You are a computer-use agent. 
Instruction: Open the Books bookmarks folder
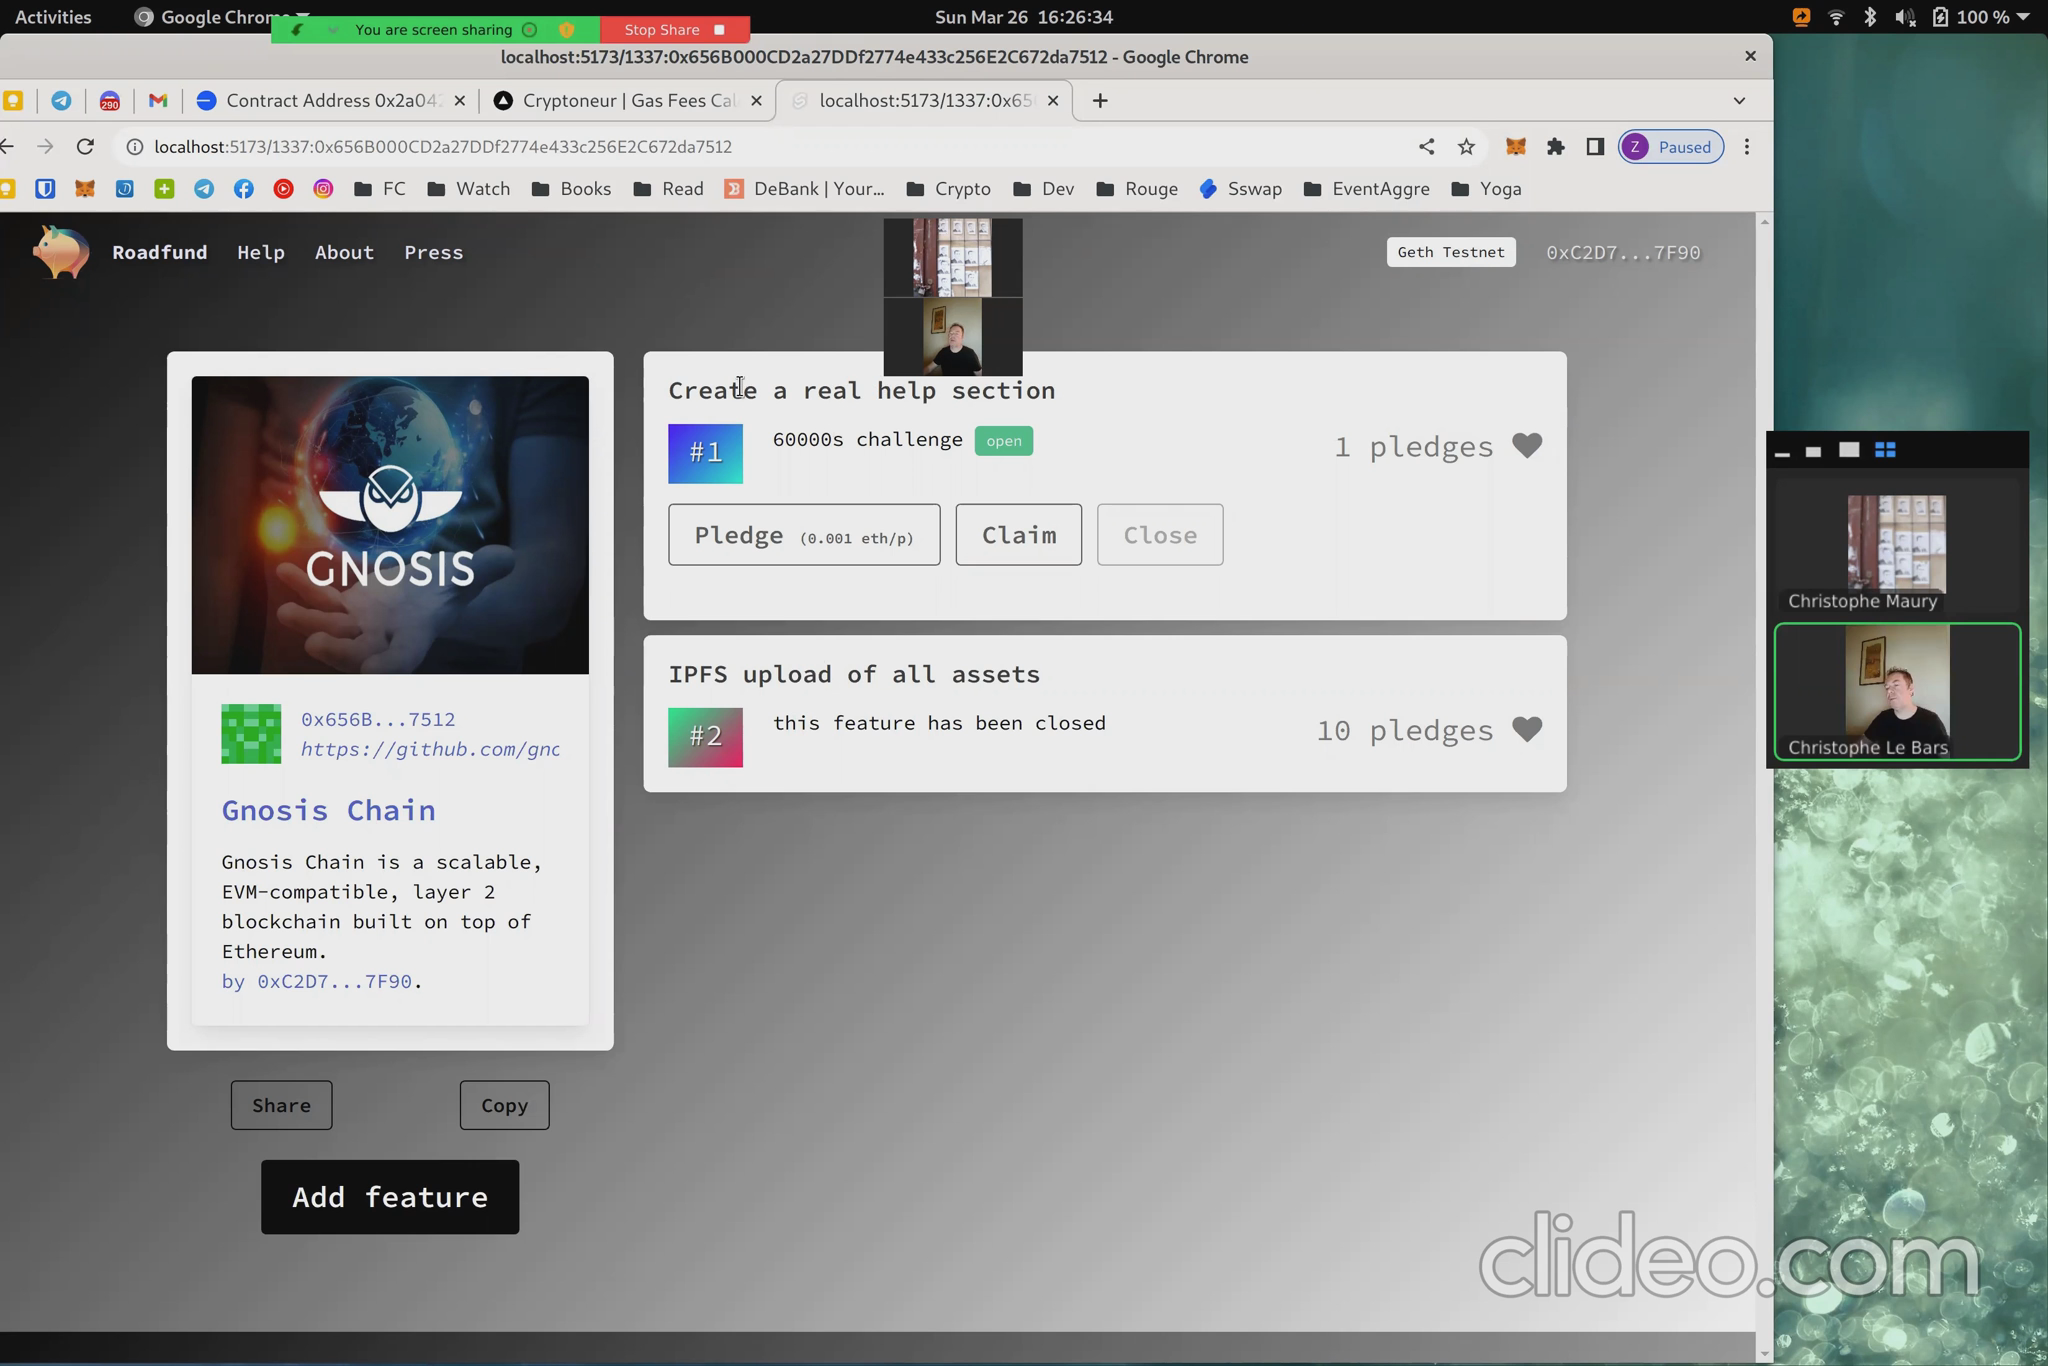pyautogui.click(x=571, y=189)
